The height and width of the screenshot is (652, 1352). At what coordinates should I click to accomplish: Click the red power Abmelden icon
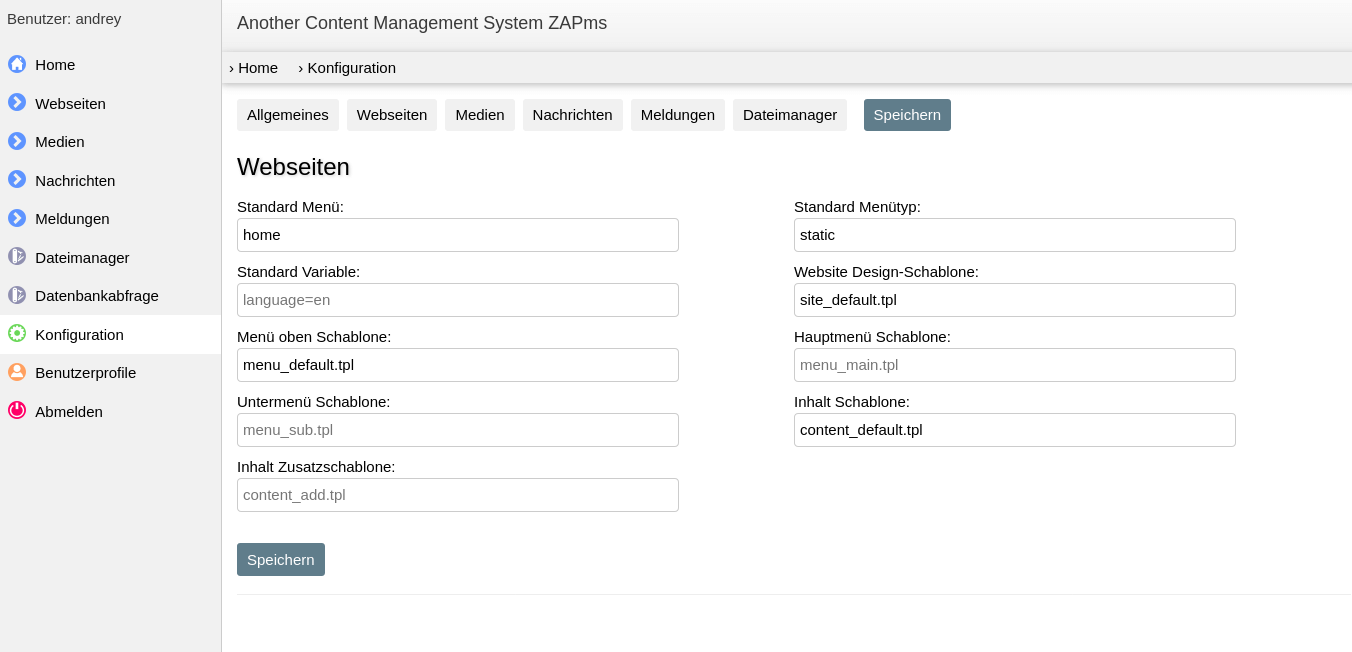[x=17, y=410]
